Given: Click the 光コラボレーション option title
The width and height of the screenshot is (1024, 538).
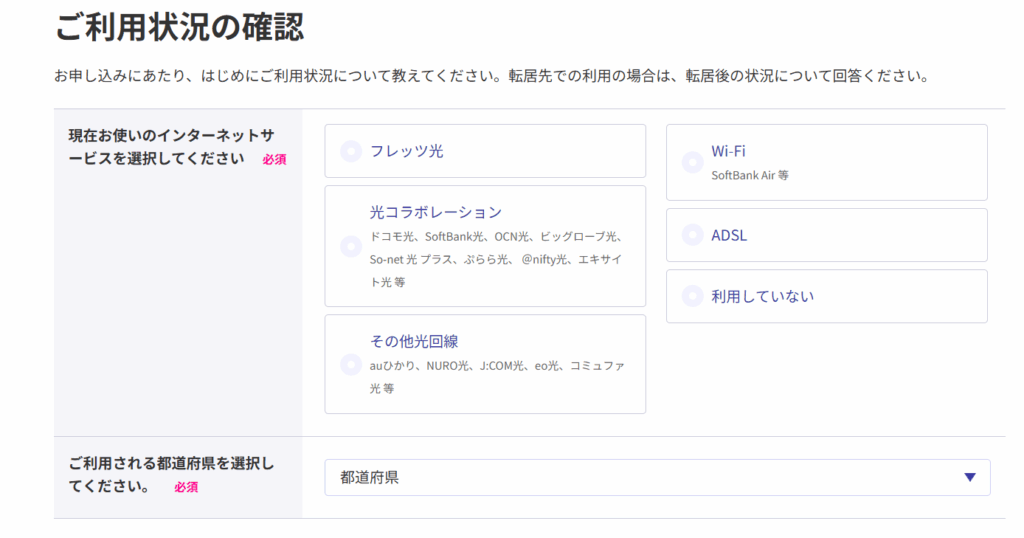Looking at the screenshot, I should pos(435,212).
